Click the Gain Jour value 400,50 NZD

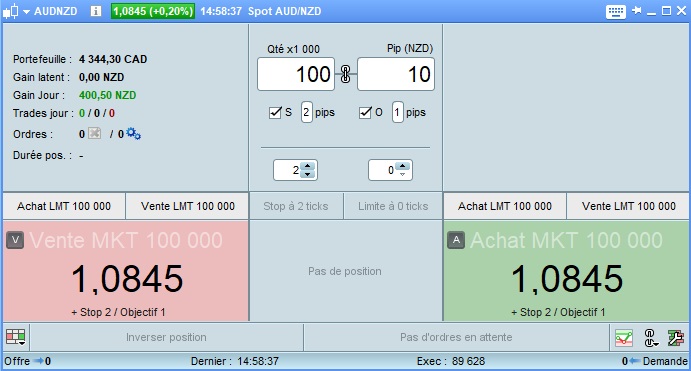pos(108,95)
